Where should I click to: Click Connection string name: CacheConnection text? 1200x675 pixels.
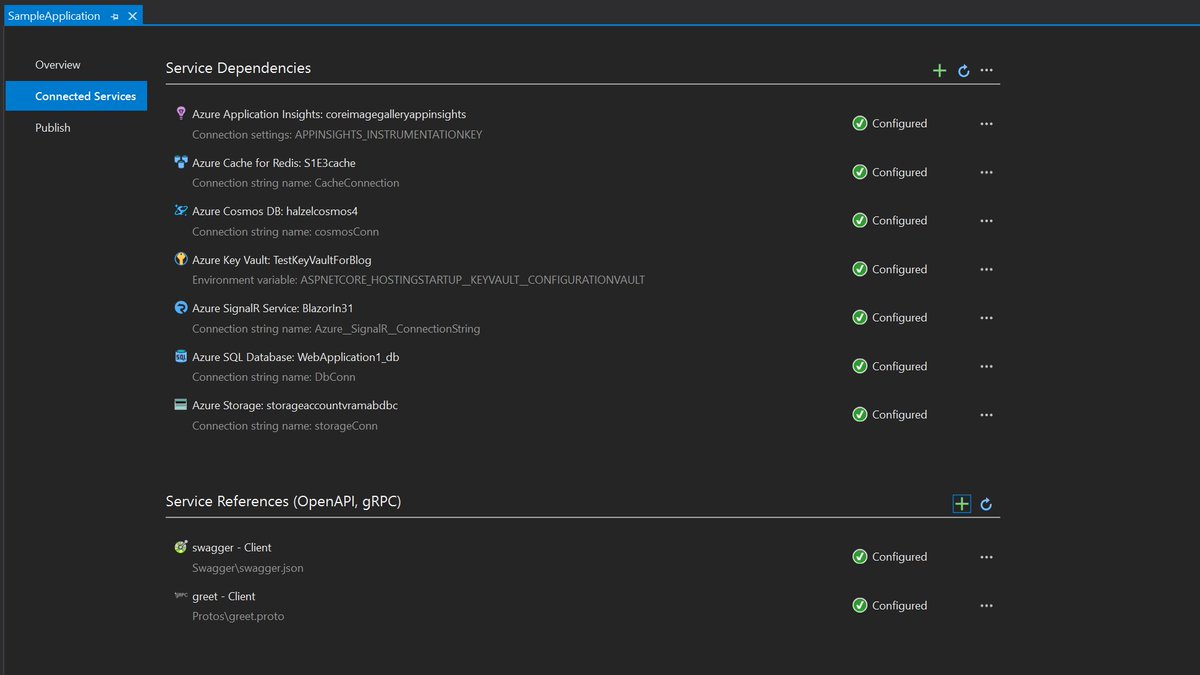(x=296, y=183)
